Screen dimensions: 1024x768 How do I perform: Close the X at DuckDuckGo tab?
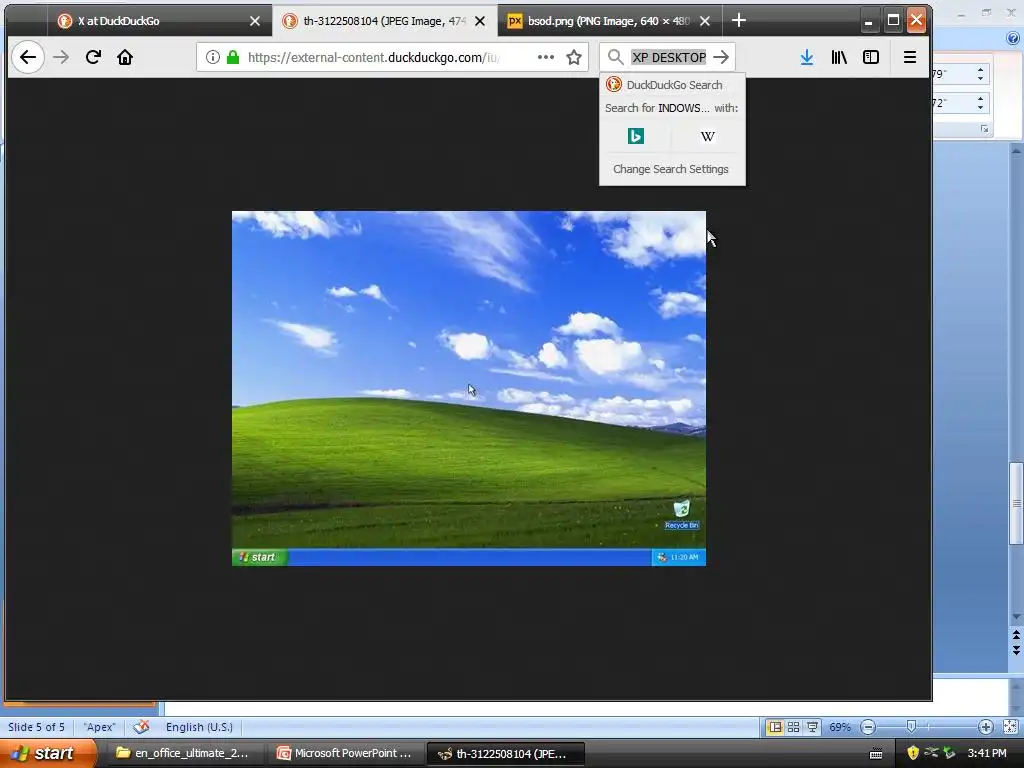pos(255,21)
